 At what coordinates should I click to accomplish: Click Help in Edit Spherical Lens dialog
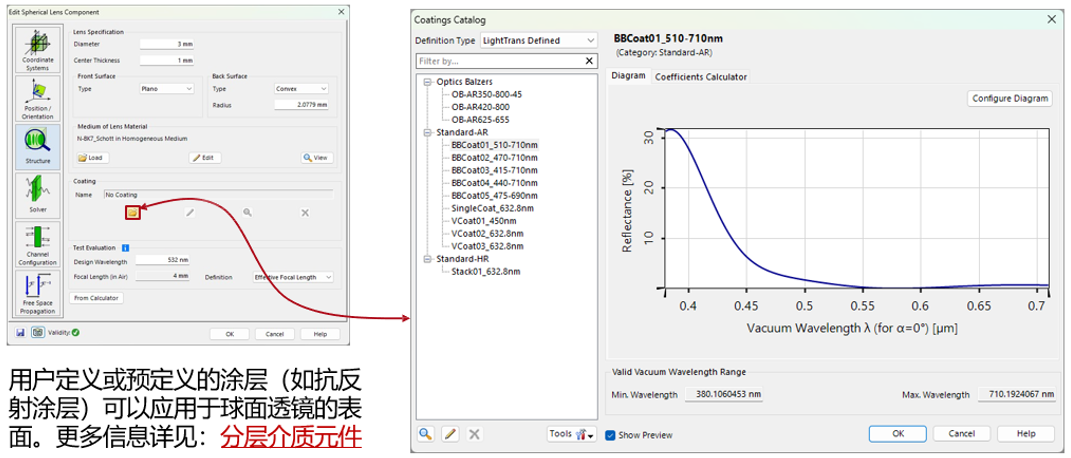click(320, 334)
